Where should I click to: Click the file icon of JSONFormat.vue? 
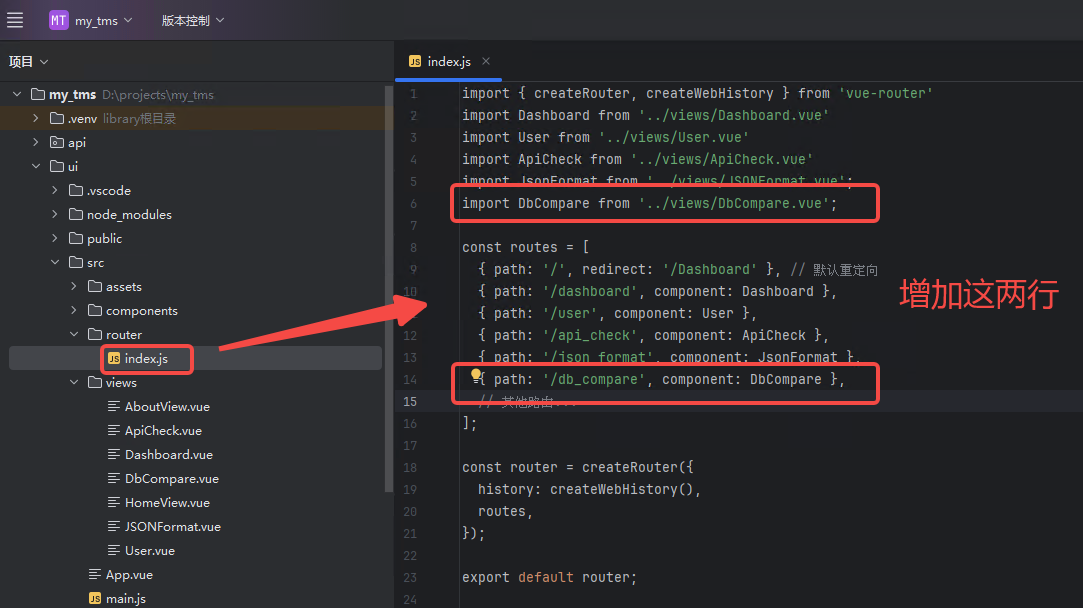point(114,526)
